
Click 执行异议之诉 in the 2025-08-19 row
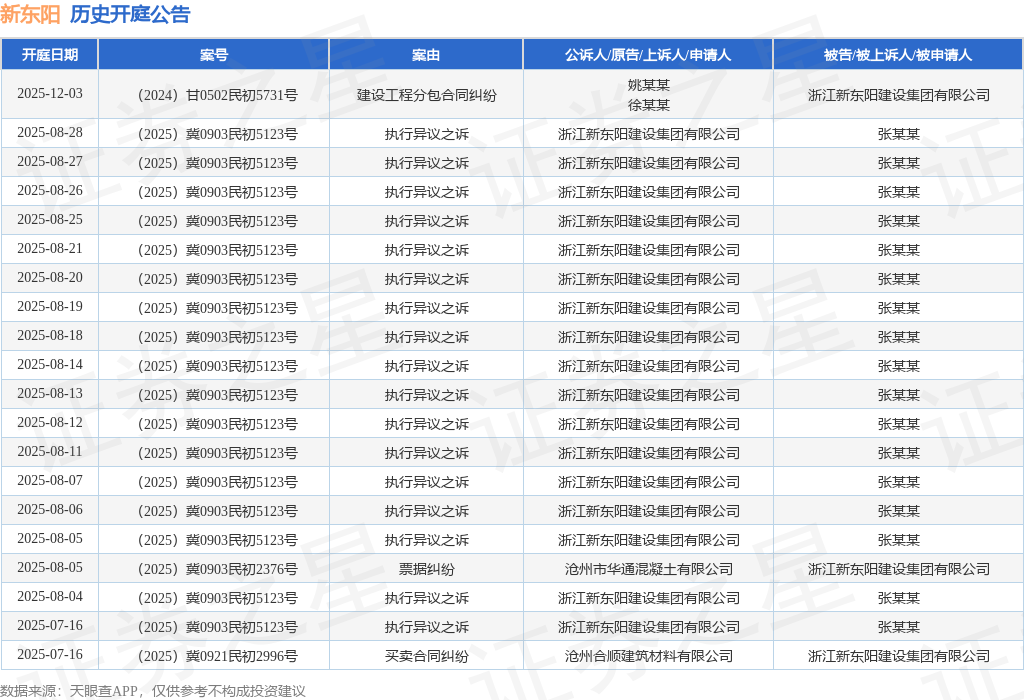click(x=426, y=308)
